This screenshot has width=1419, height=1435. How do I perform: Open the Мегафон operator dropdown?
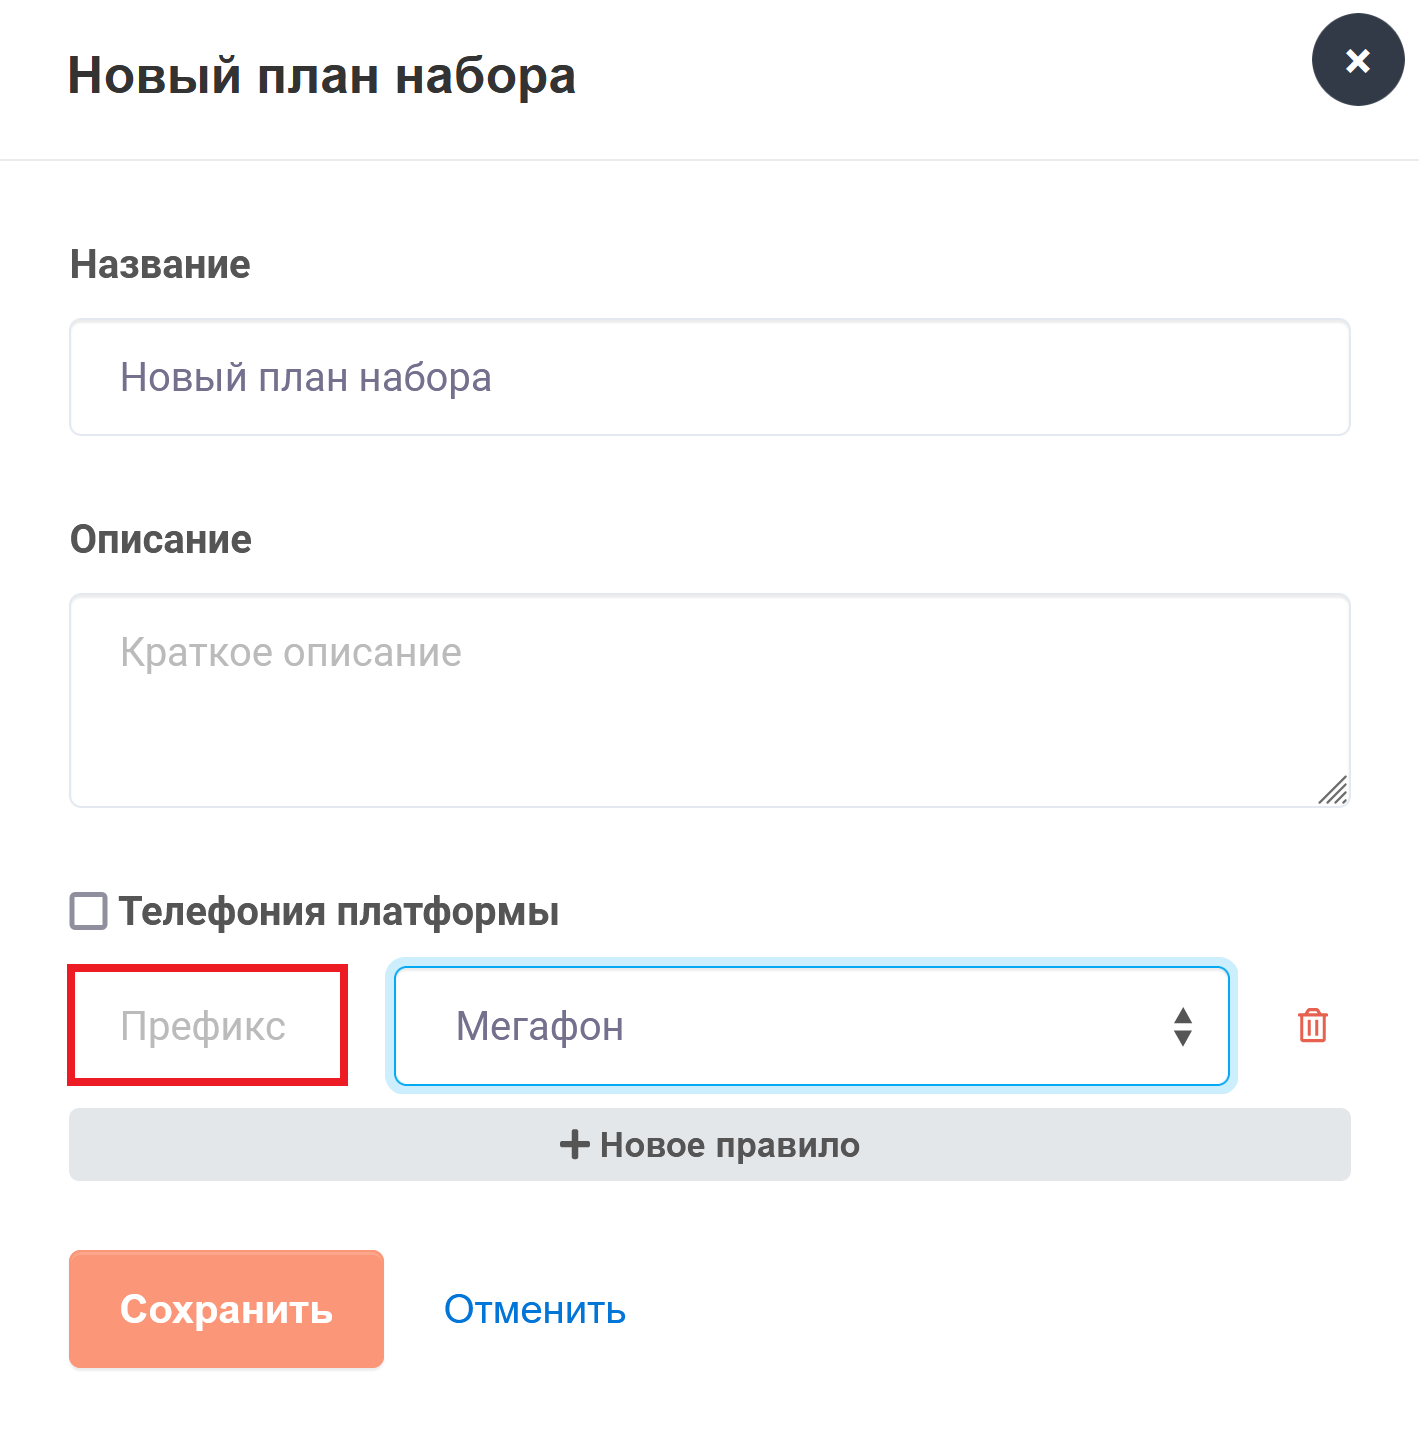point(812,1026)
